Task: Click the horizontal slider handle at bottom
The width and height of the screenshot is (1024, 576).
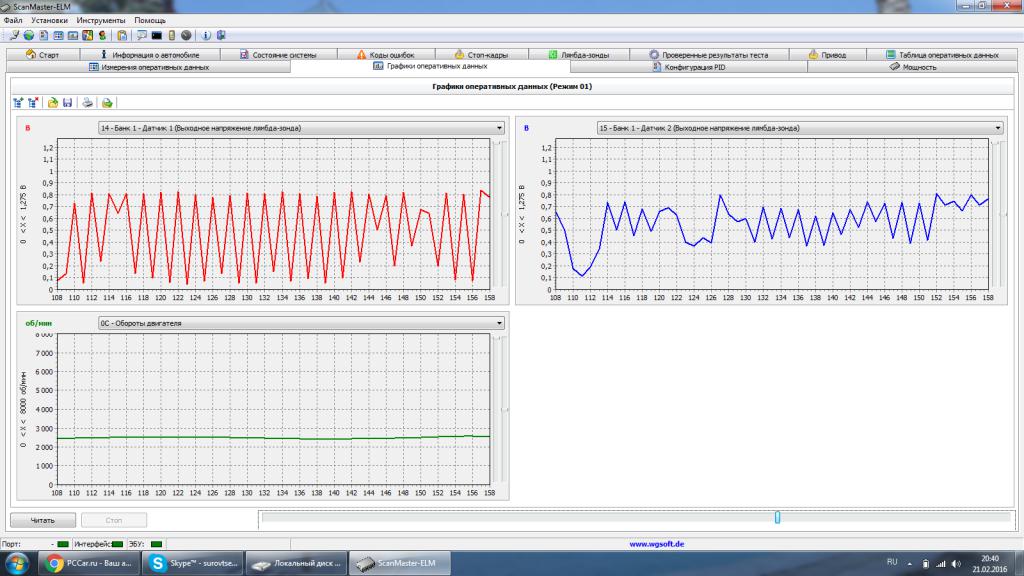Action: pos(777,517)
